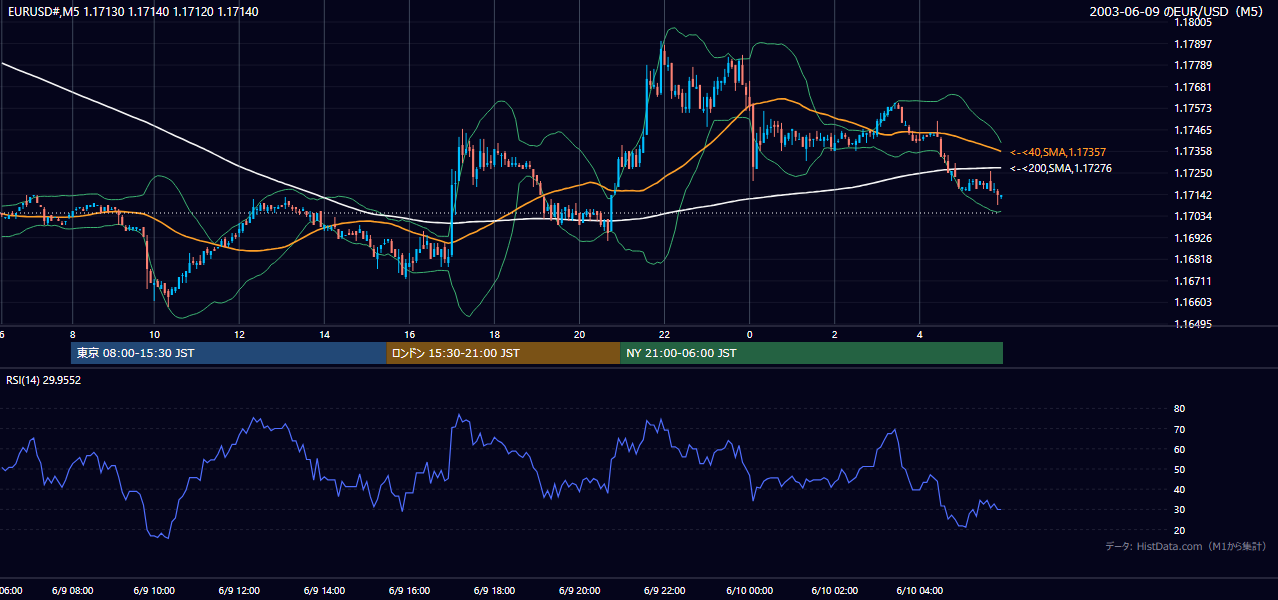Image resolution: width=1278 pixels, height=600 pixels.
Task: Click price axis label 1.17465
Action: click(1191, 130)
